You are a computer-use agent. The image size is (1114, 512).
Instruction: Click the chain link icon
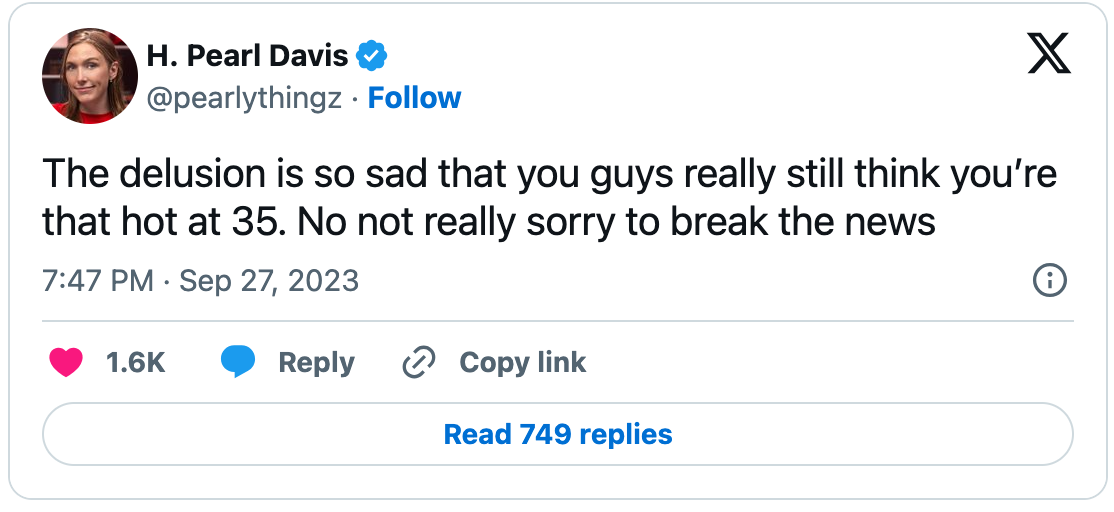[x=418, y=363]
